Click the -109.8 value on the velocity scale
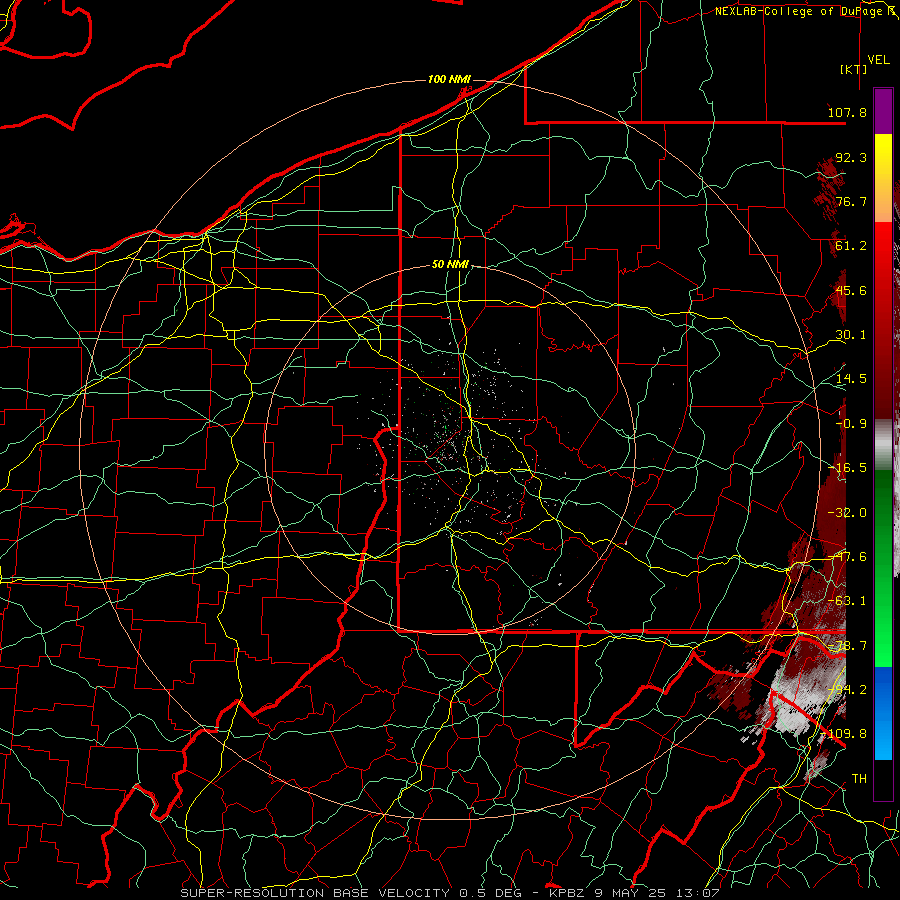The width and height of the screenshot is (900, 900). 845,734
